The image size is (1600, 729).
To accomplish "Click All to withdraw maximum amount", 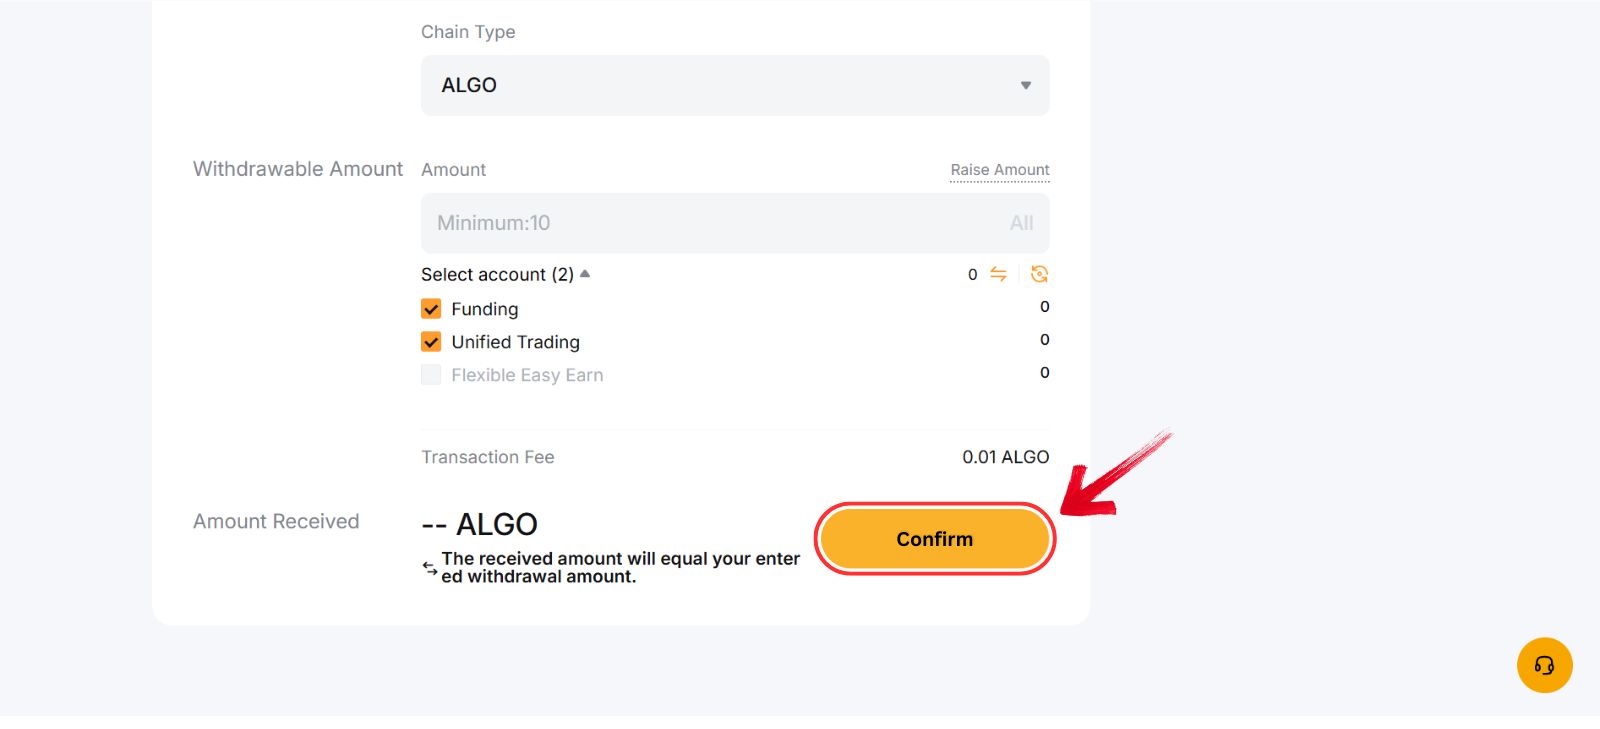I will click(1021, 222).
